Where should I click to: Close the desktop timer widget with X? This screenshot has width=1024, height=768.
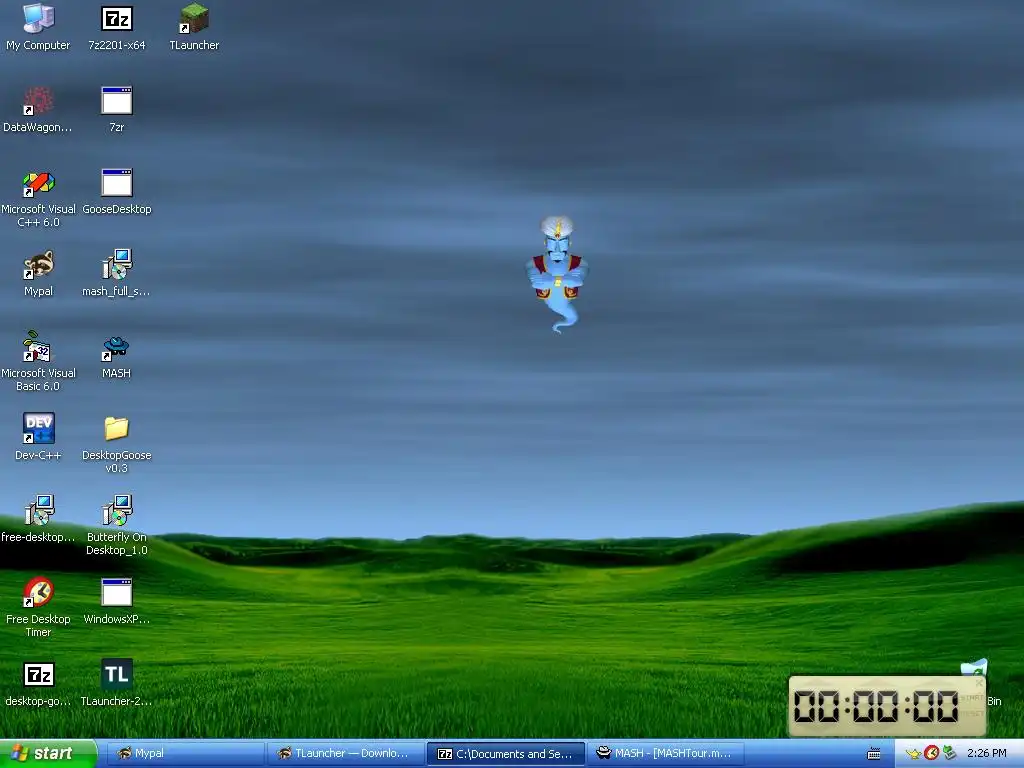pos(979,683)
